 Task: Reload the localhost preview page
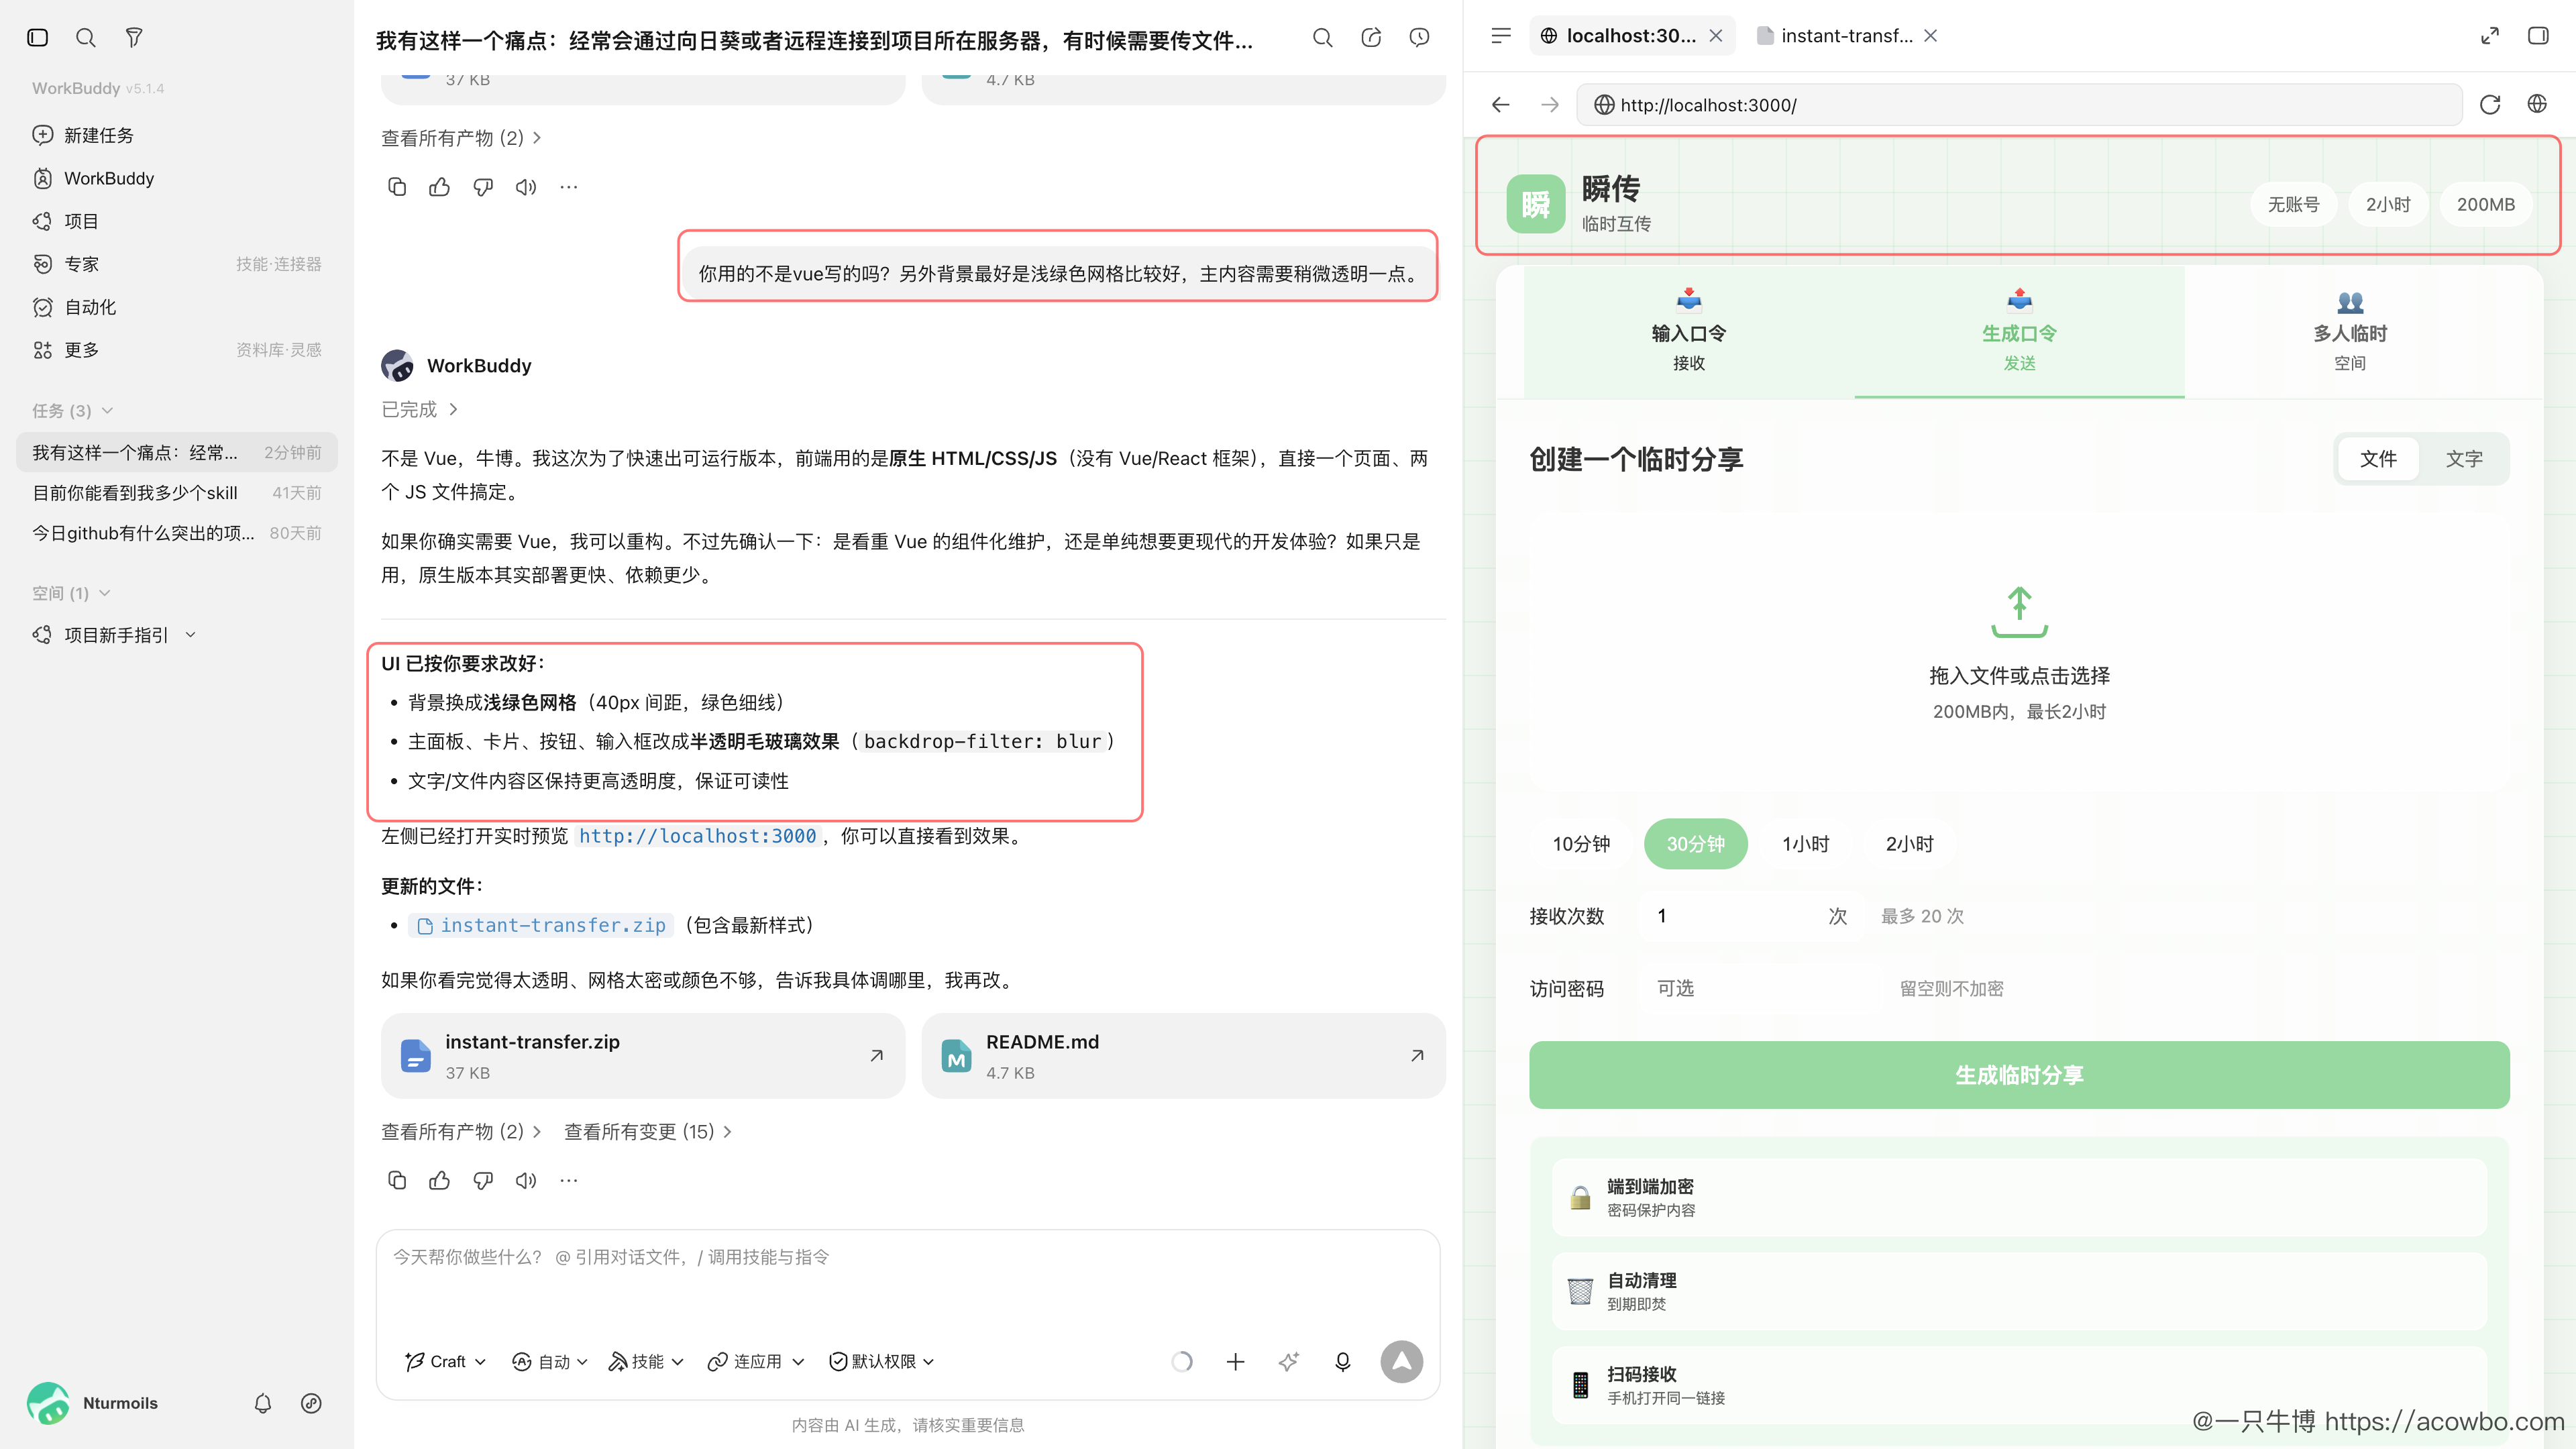[2490, 105]
